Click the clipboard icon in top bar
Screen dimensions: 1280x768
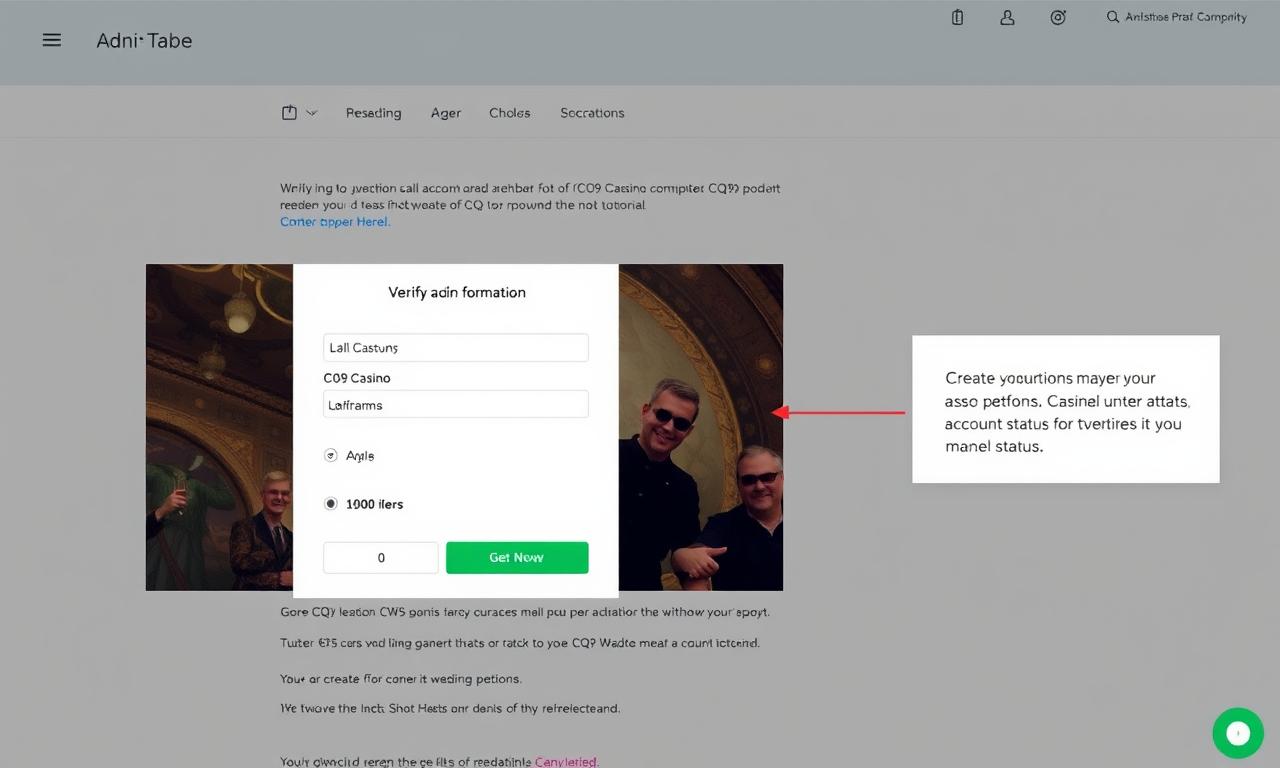tap(957, 17)
